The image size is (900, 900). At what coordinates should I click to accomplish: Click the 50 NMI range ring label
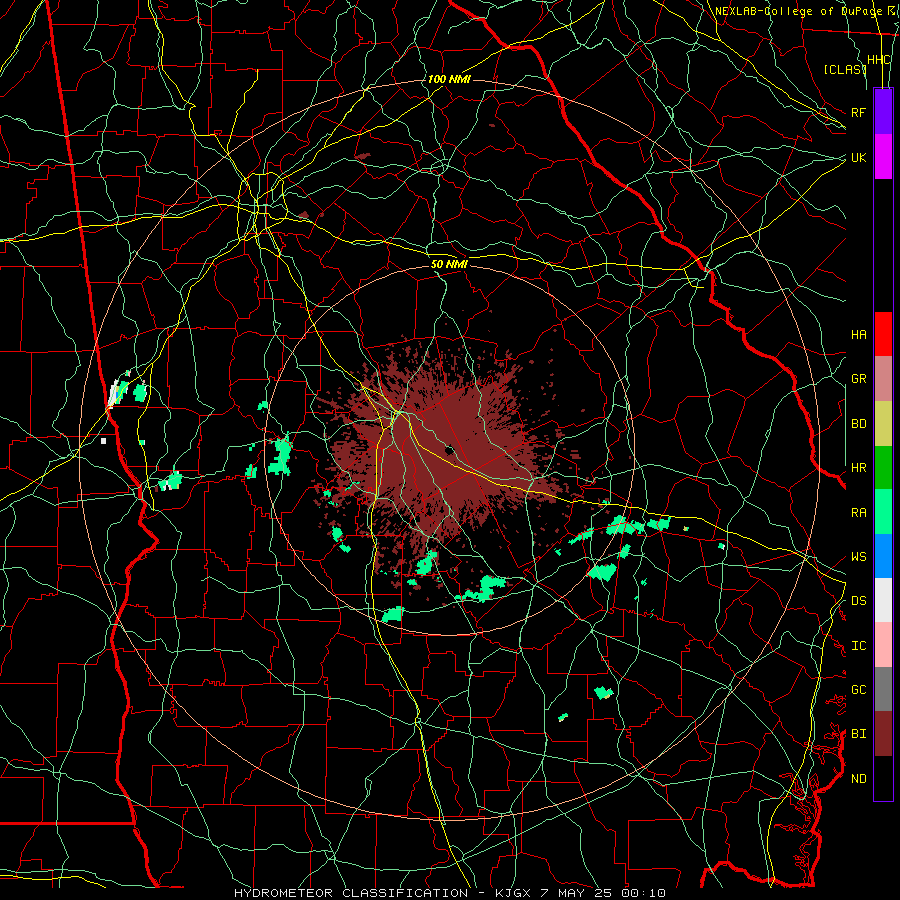pyautogui.click(x=449, y=264)
